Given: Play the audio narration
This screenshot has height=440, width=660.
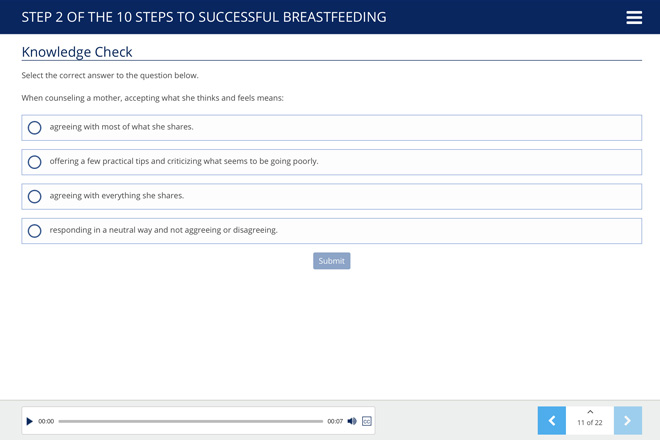Looking at the screenshot, I should click(30, 421).
